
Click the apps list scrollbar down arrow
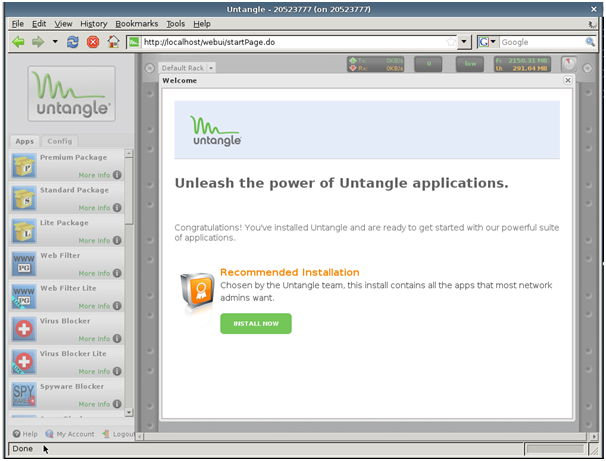(x=128, y=411)
